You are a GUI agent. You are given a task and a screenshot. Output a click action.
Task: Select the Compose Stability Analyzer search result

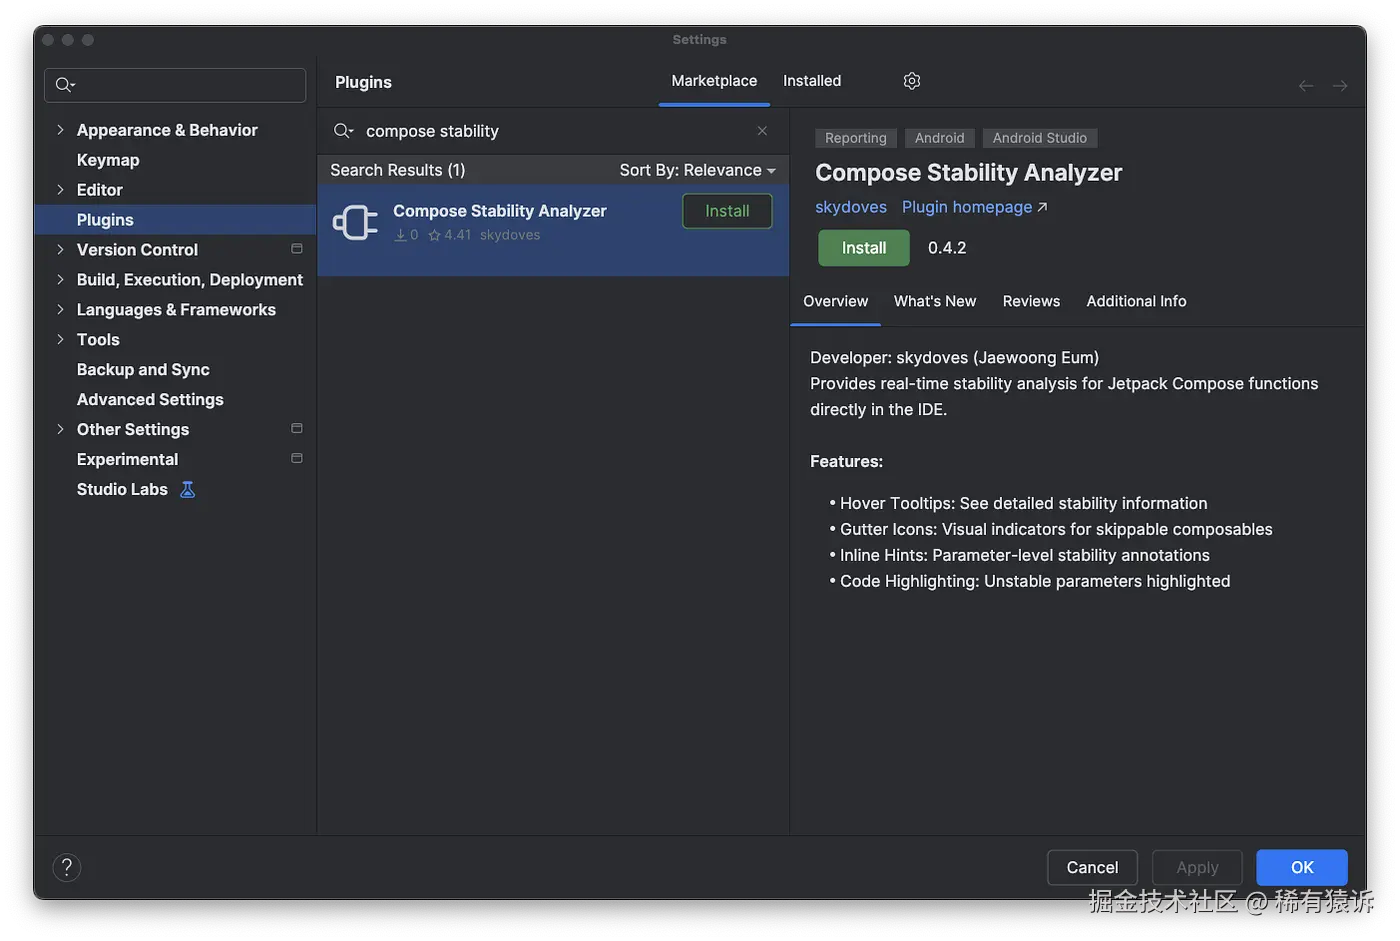click(x=553, y=231)
